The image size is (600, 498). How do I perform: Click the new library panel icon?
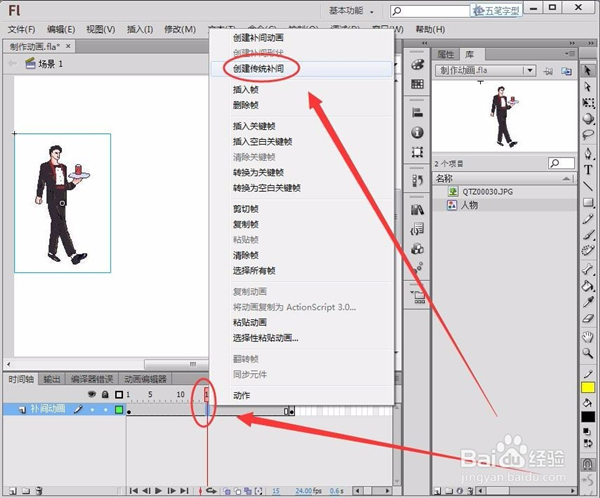566,71
